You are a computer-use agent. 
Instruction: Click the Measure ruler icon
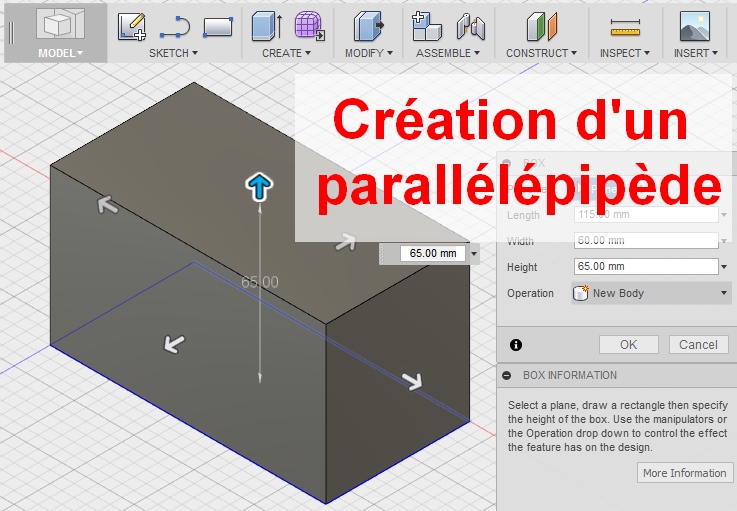pyautogui.click(x=625, y=27)
